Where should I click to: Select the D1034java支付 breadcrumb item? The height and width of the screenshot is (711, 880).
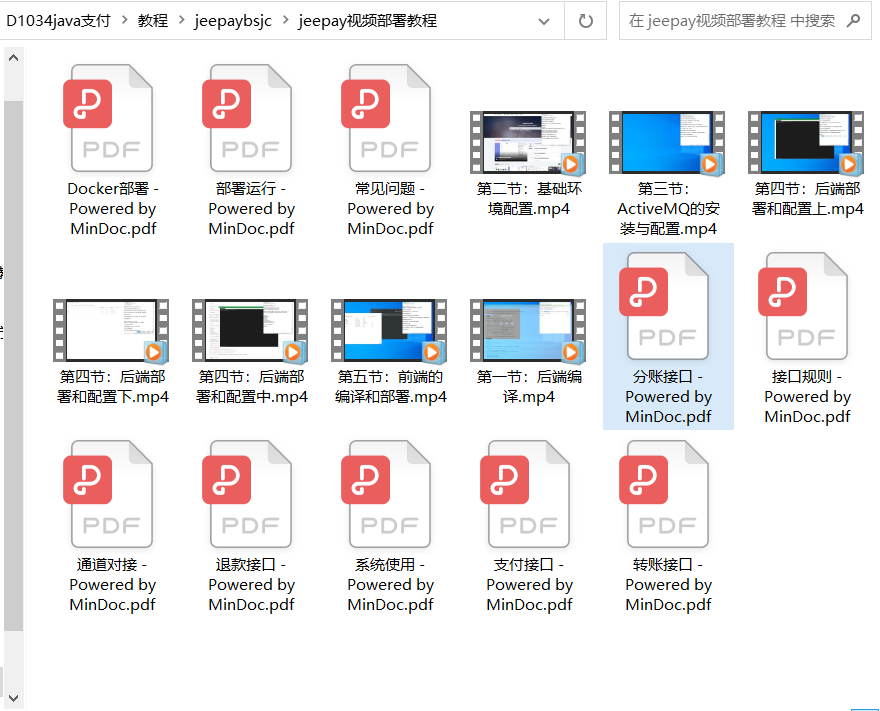(60, 19)
